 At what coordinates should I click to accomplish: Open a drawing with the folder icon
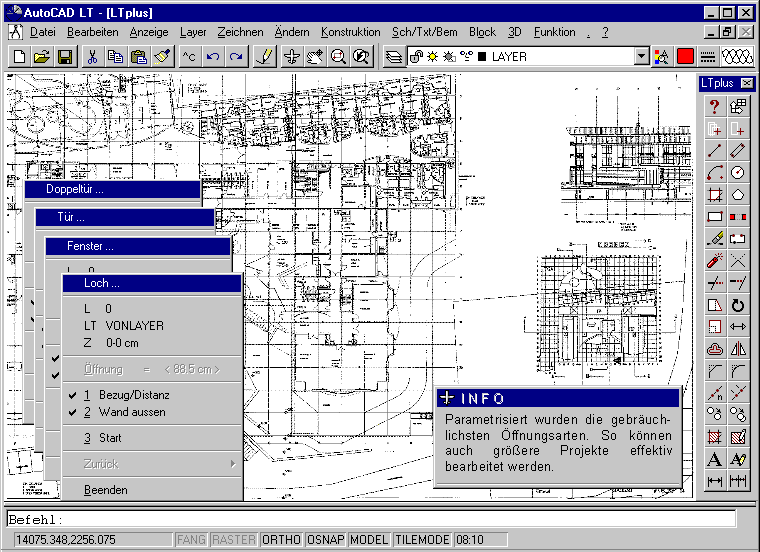42,57
